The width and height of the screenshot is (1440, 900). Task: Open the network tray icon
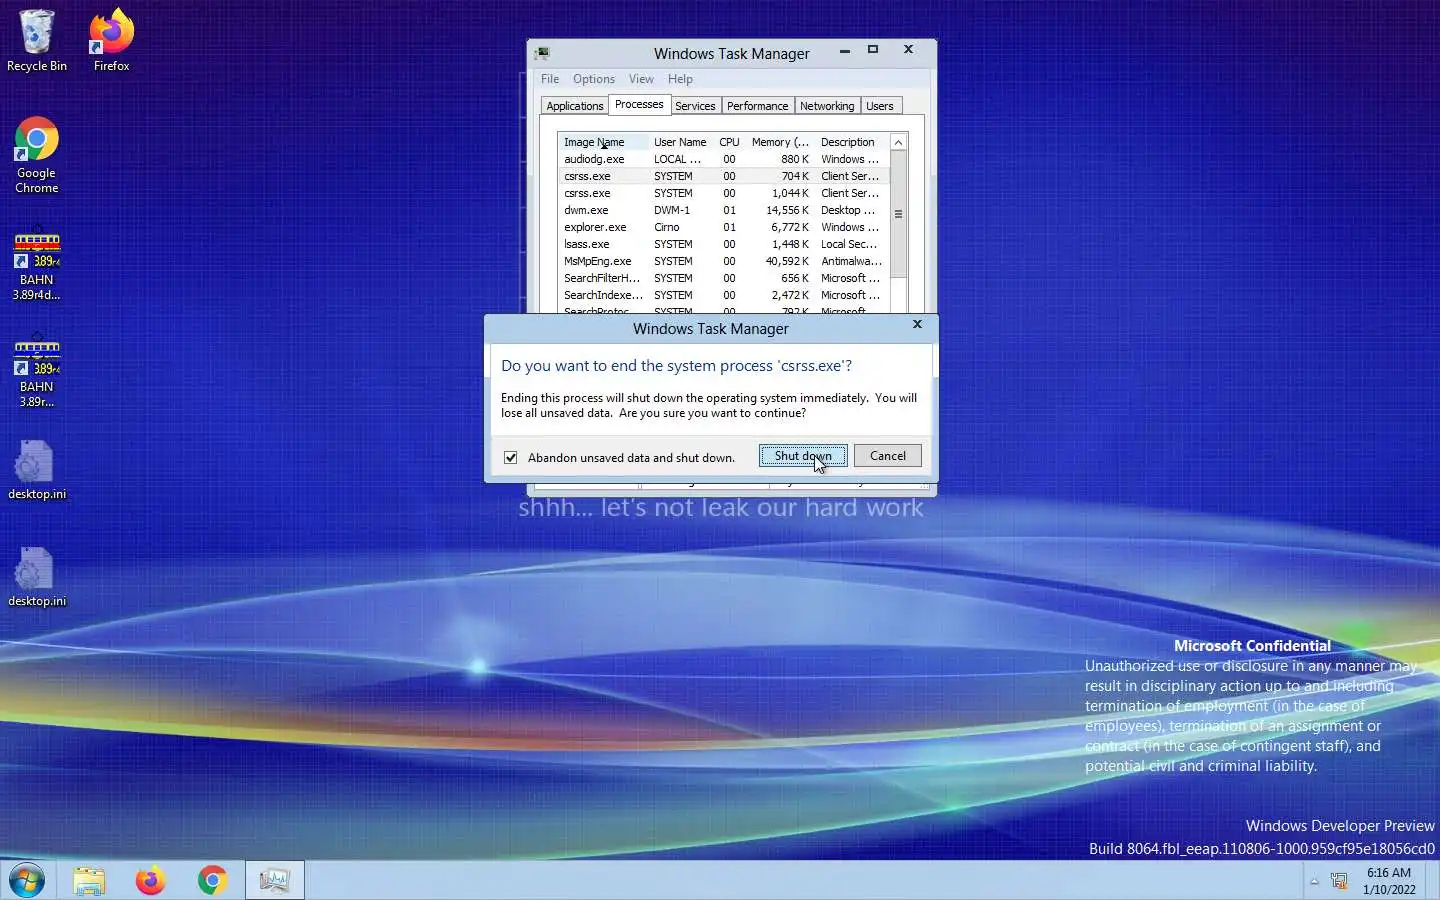pyautogui.click(x=1339, y=882)
